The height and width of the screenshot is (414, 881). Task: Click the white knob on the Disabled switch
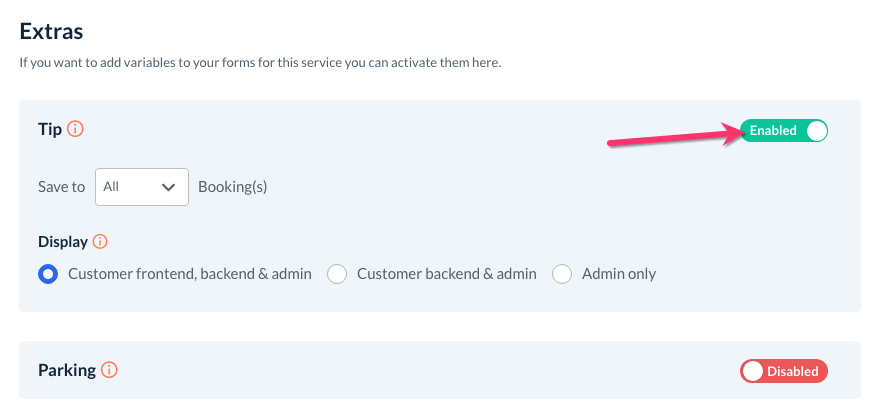(753, 371)
